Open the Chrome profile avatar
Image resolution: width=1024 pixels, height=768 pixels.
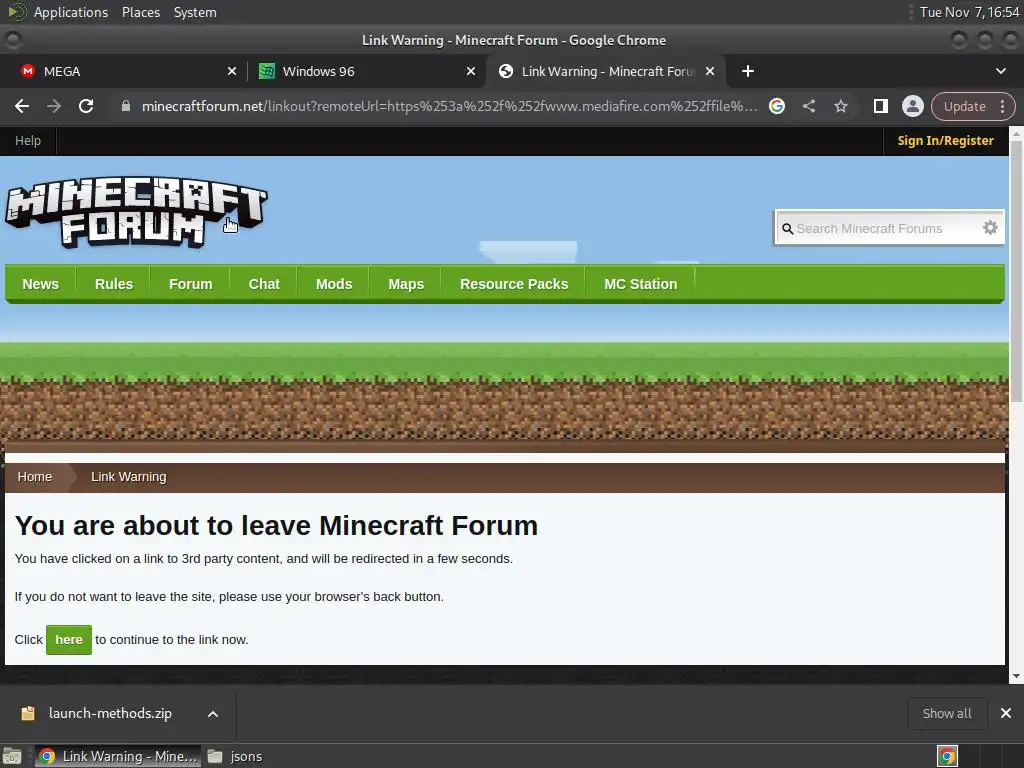912,106
